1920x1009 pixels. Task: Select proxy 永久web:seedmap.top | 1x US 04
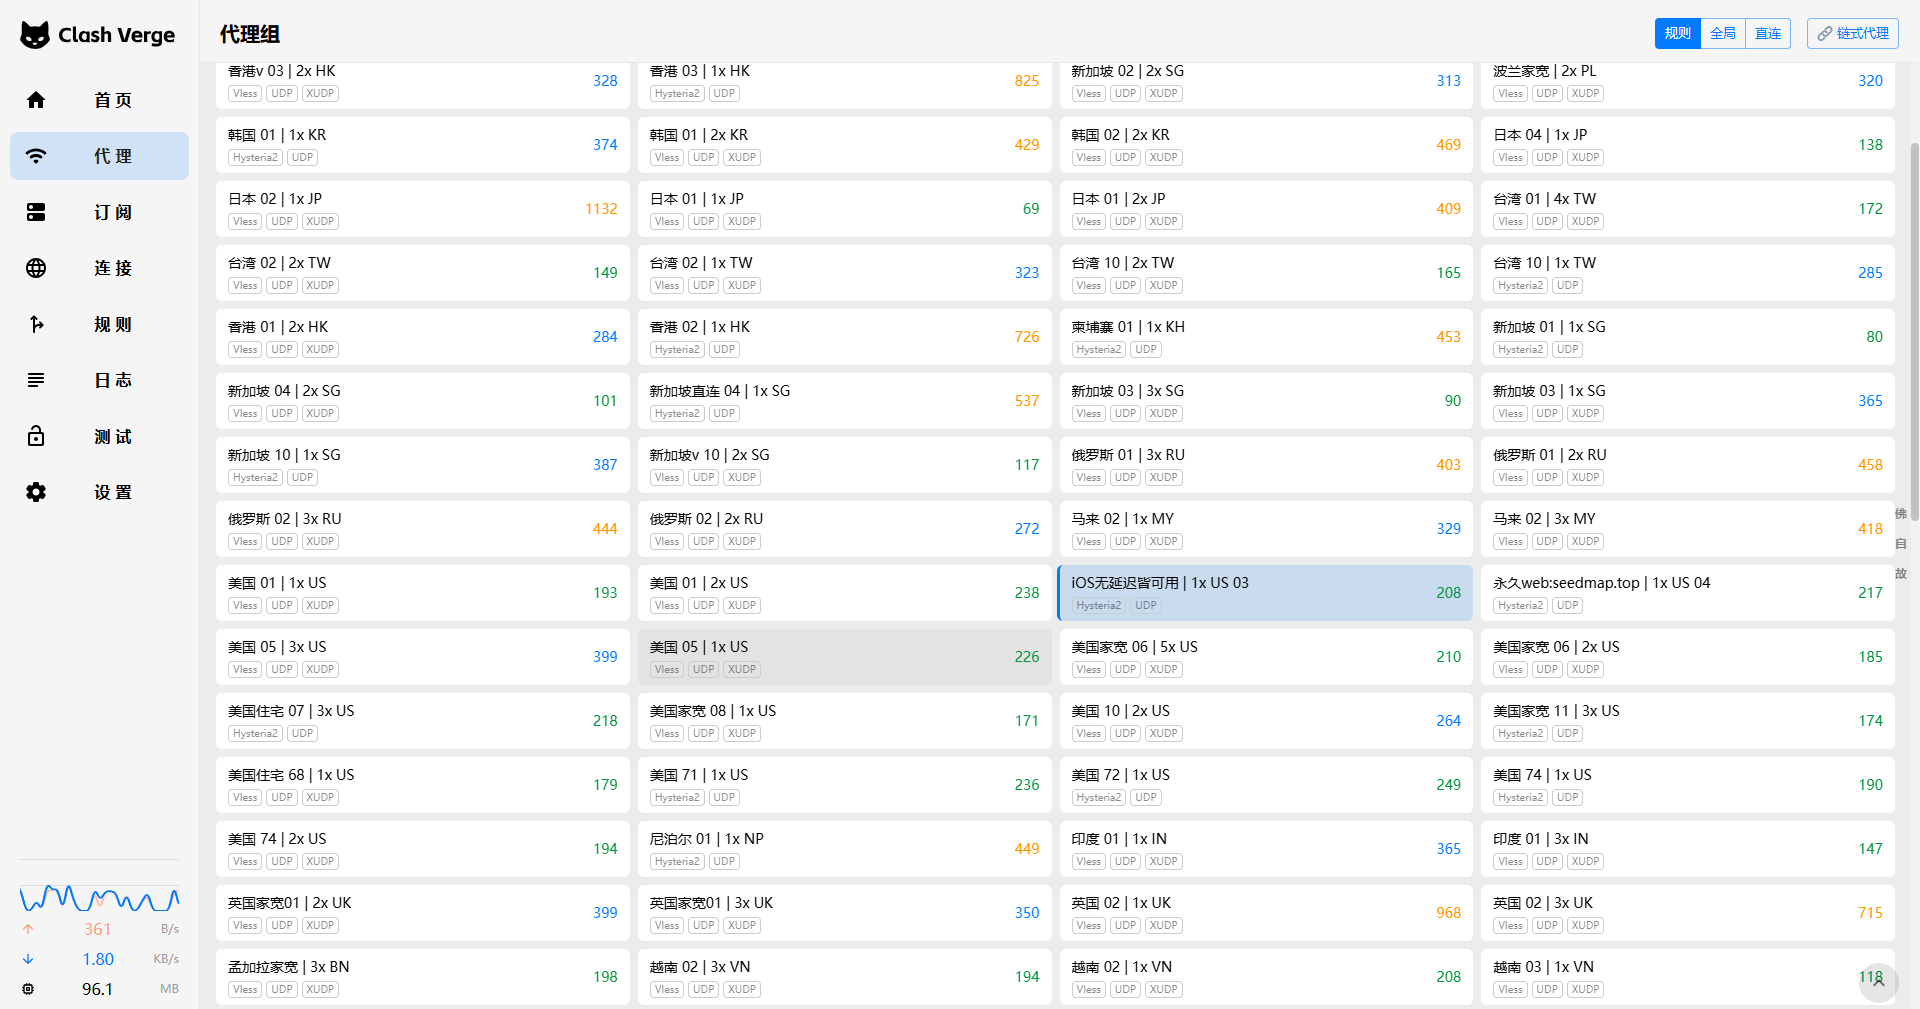tap(1687, 593)
